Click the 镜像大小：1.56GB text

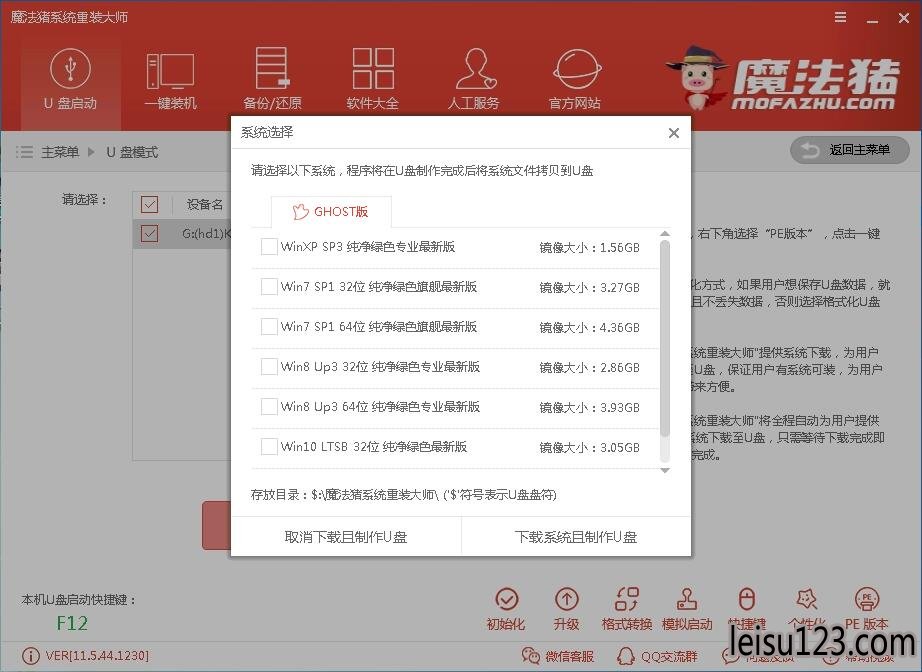[x=589, y=248]
